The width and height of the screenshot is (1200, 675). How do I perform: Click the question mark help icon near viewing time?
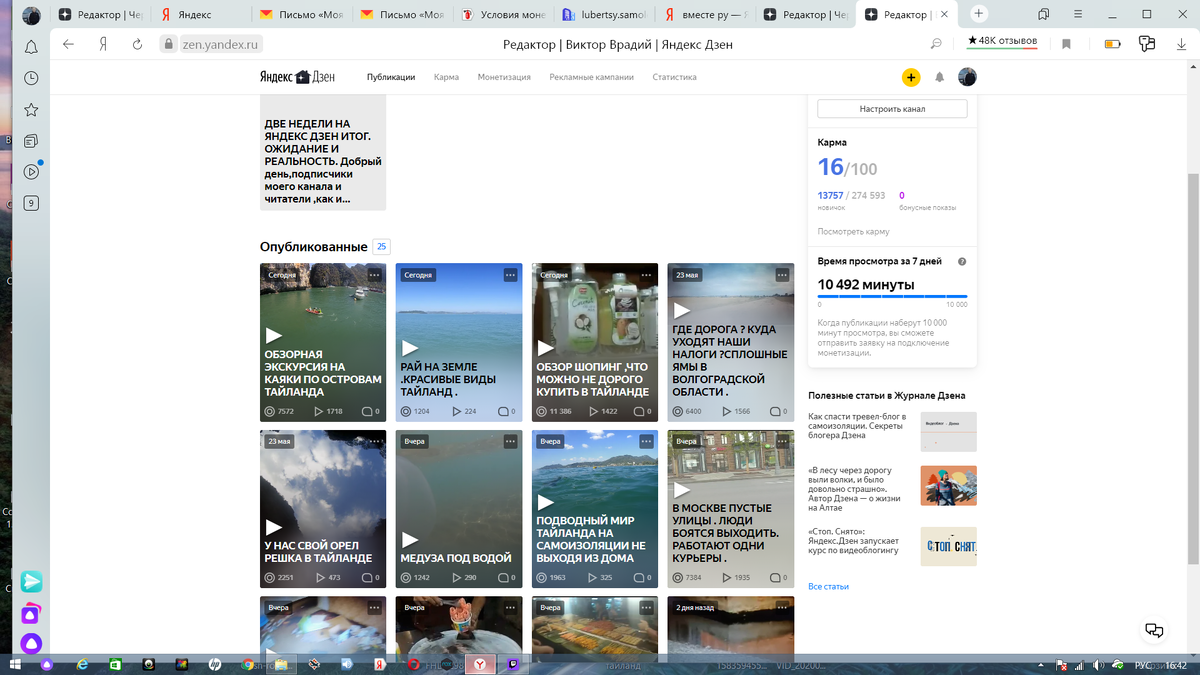(962, 261)
